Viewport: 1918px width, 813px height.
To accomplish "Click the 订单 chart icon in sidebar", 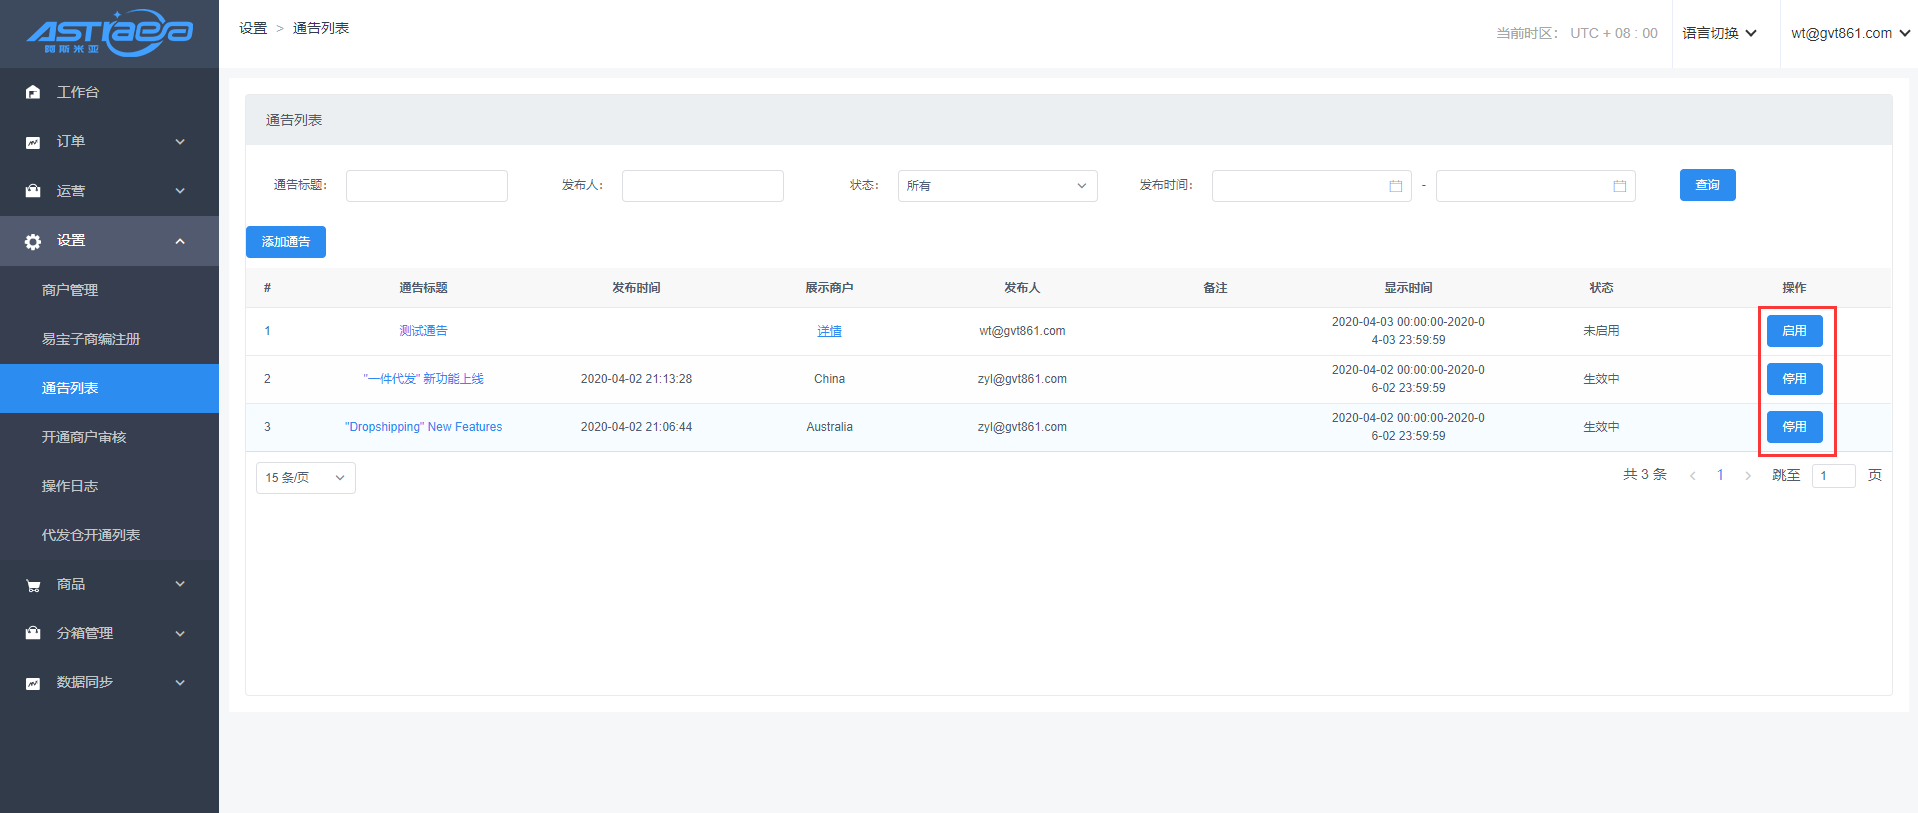I will tap(33, 142).
